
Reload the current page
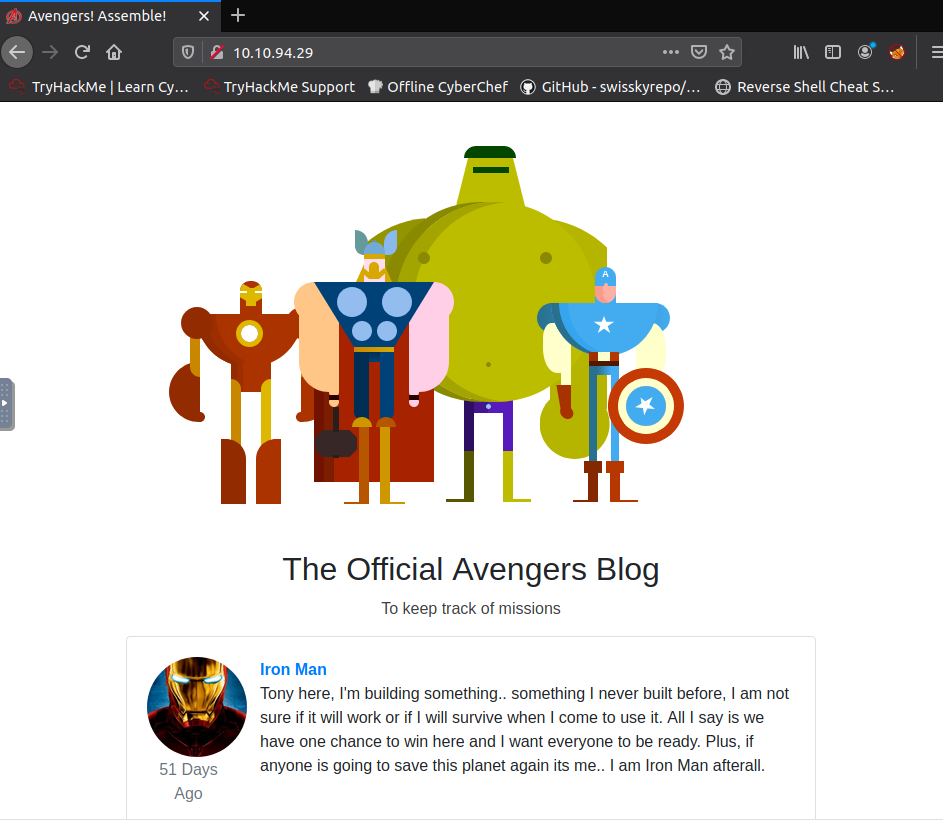(x=82, y=52)
